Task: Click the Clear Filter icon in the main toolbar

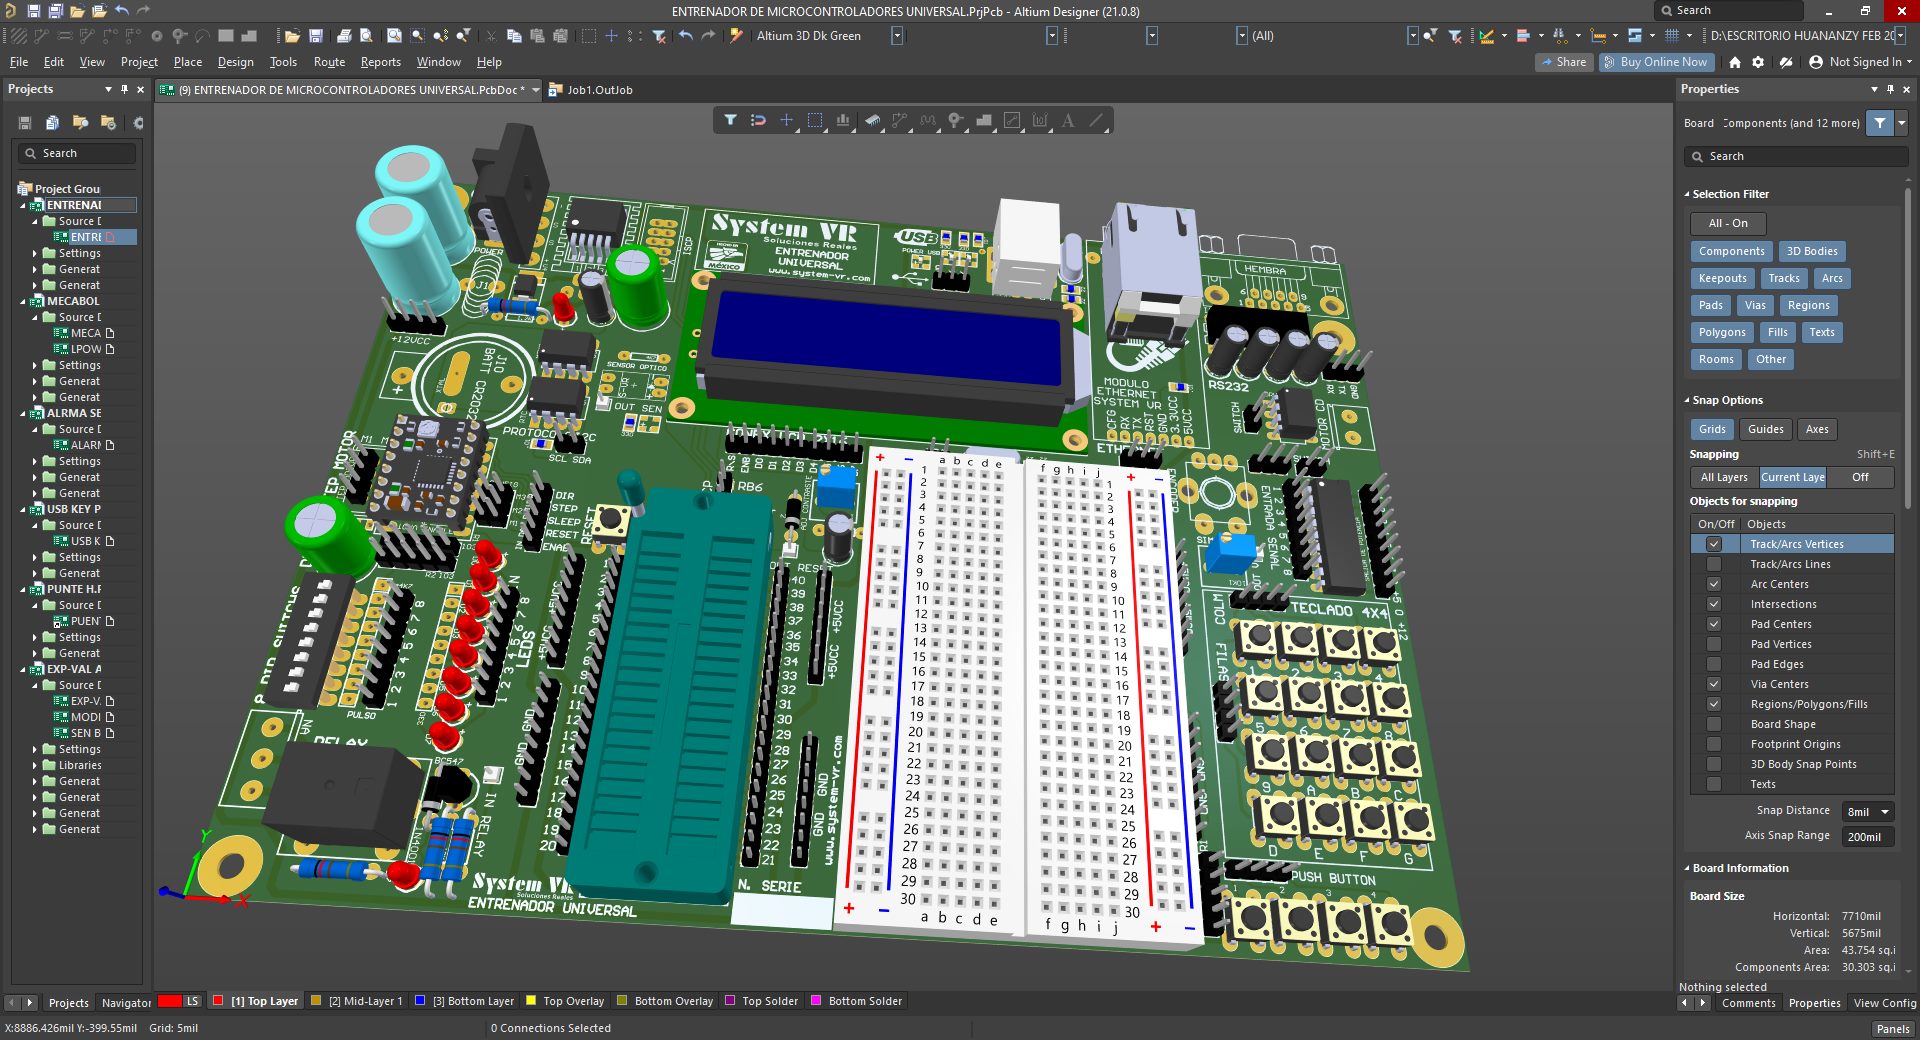Action: pos(659,36)
